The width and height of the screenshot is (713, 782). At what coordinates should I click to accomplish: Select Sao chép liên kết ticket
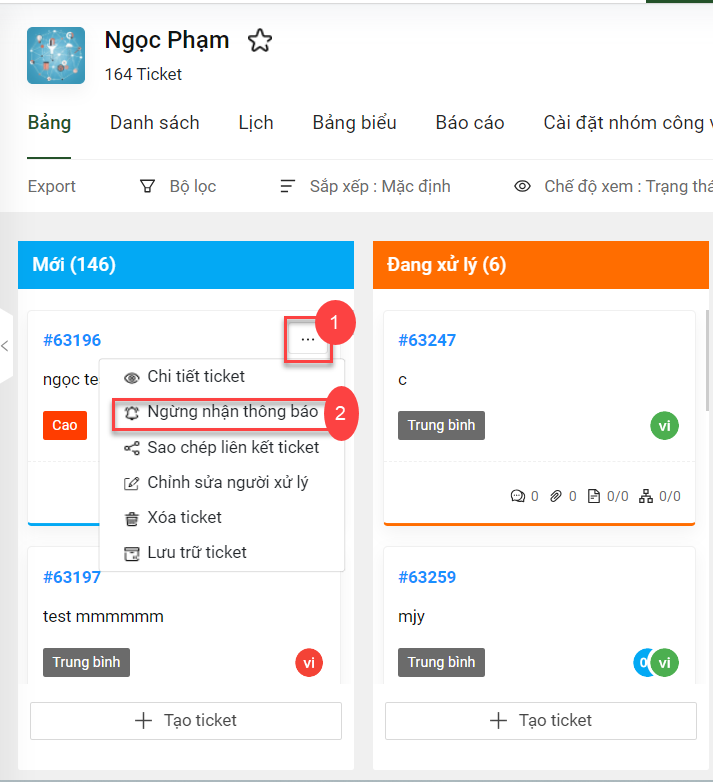click(233, 447)
